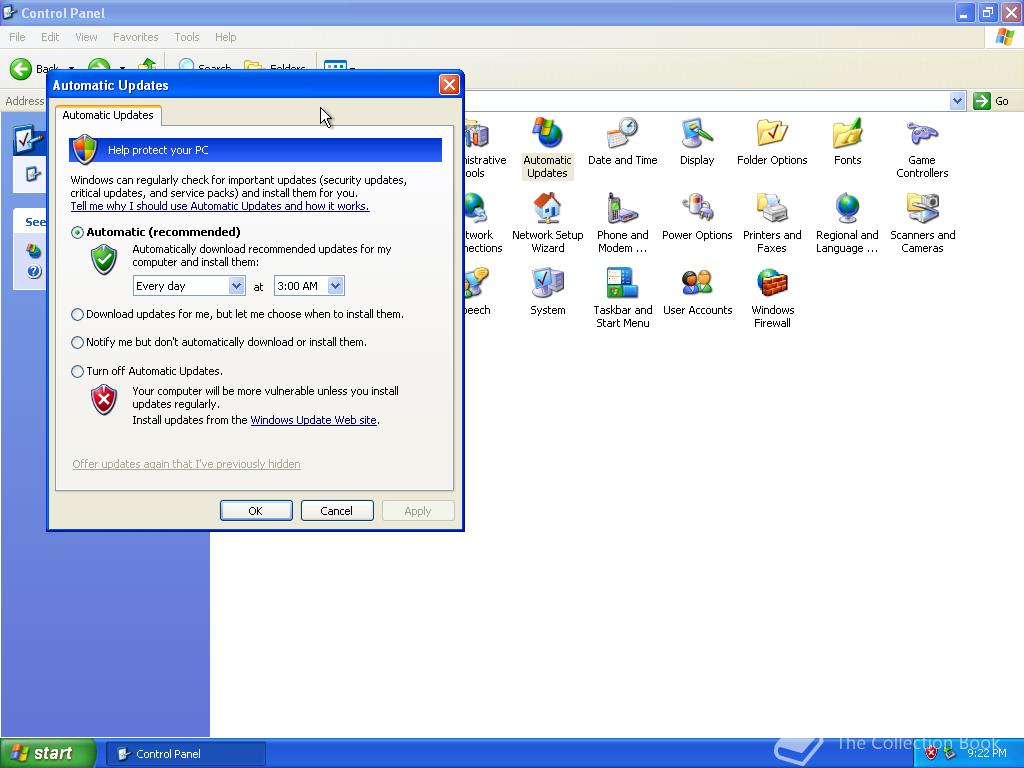The height and width of the screenshot is (768, 1024).
Task: Expand the Views toolbar dropdown arrow
Action: point(353,67)
